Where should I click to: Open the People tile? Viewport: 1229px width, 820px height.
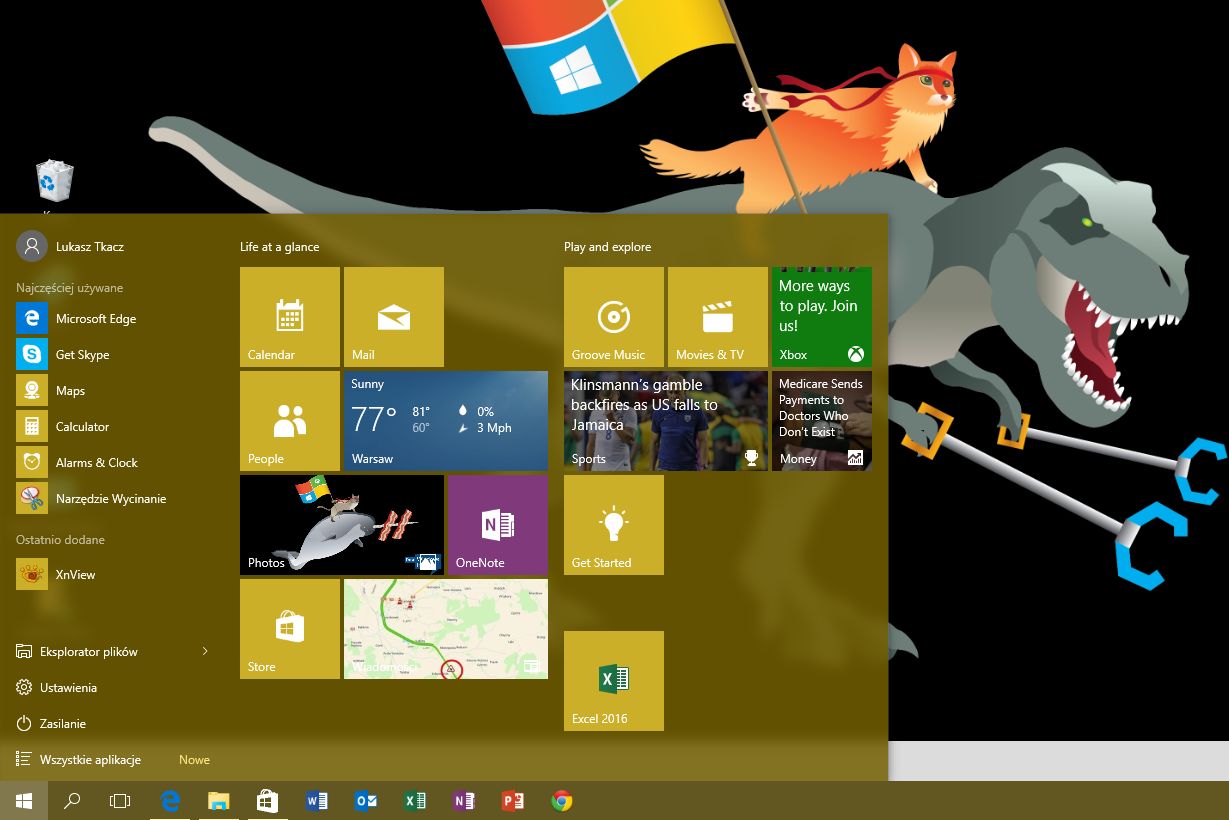point(290,421)
